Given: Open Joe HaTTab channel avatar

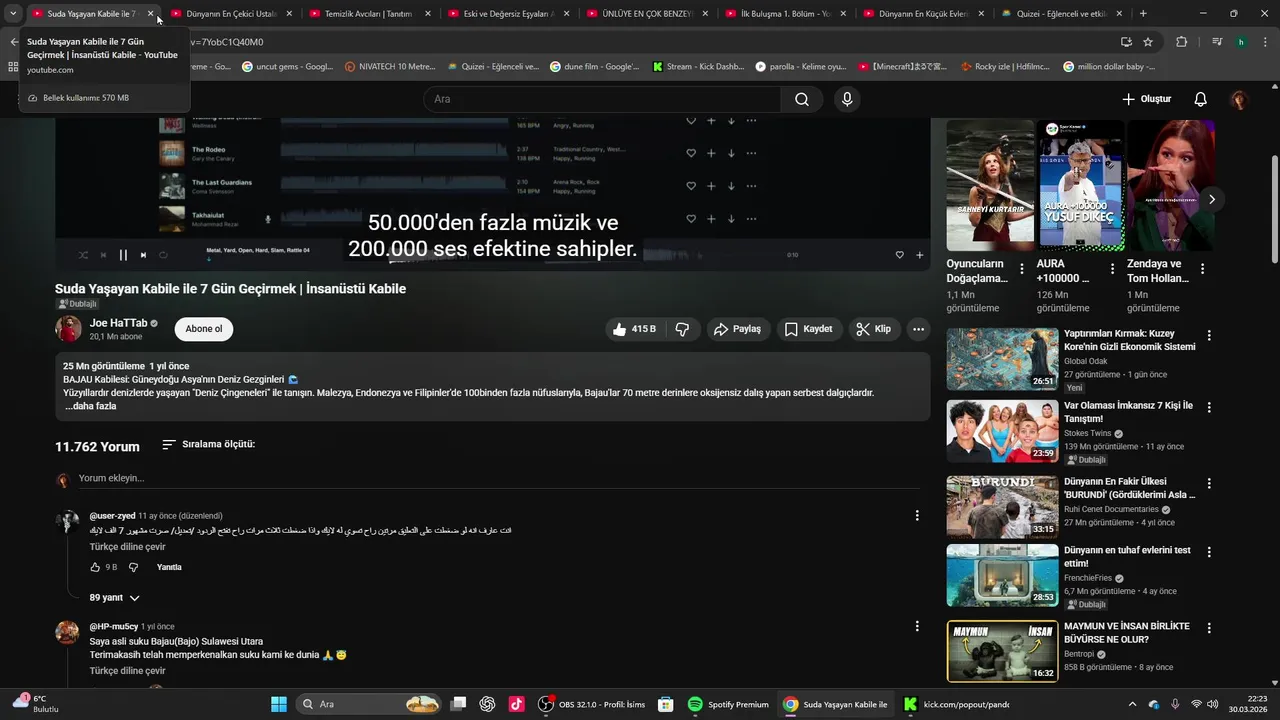Looking at the screenshot, I should (x=68, y=329).
